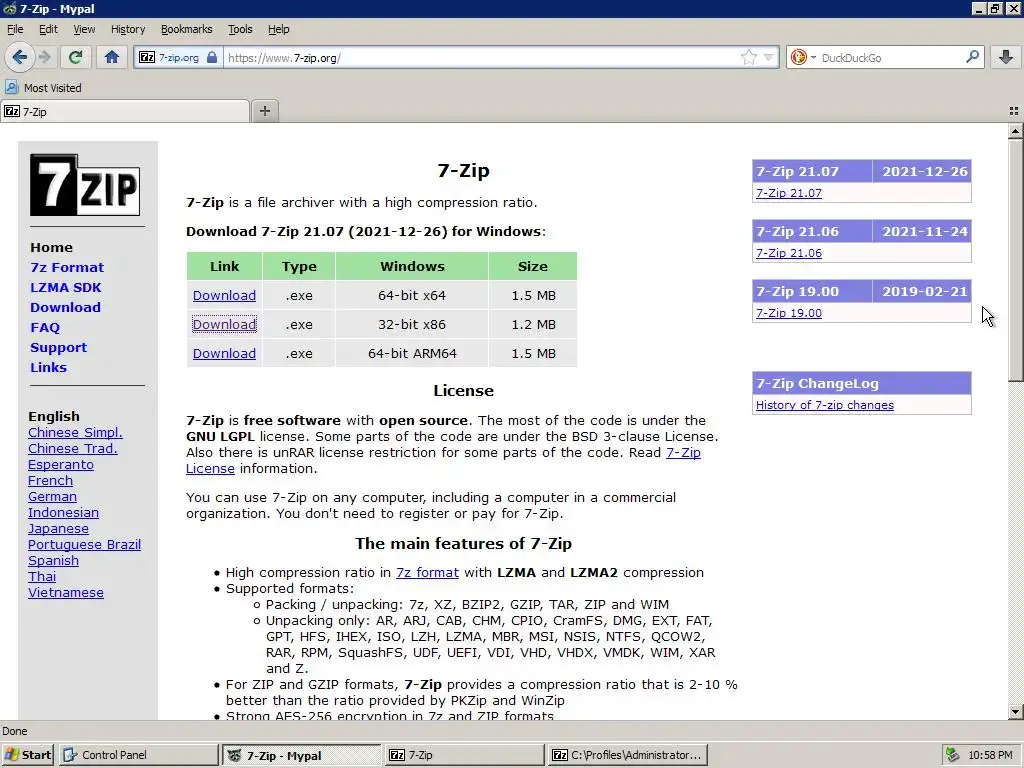This screenshot has height=768, width=1024.
Task: Open the downloads arrow button
Action: (1006, 57)
